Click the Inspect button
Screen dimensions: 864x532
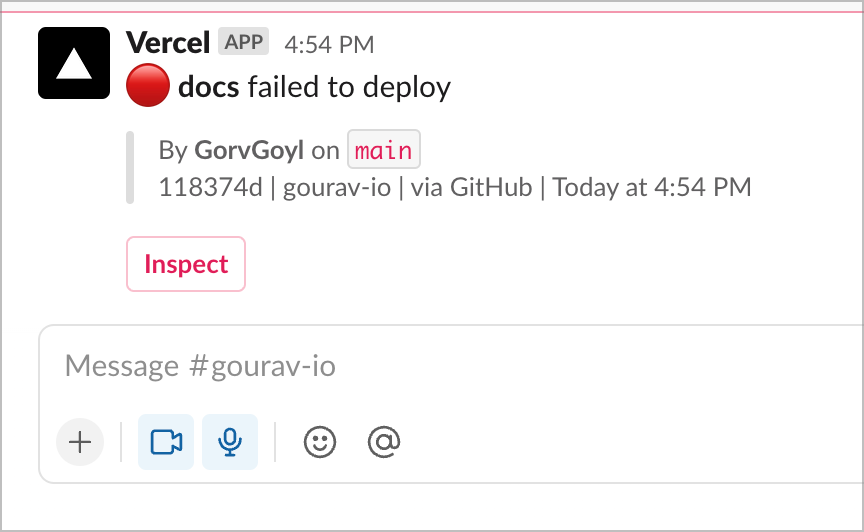coord(186,264)
